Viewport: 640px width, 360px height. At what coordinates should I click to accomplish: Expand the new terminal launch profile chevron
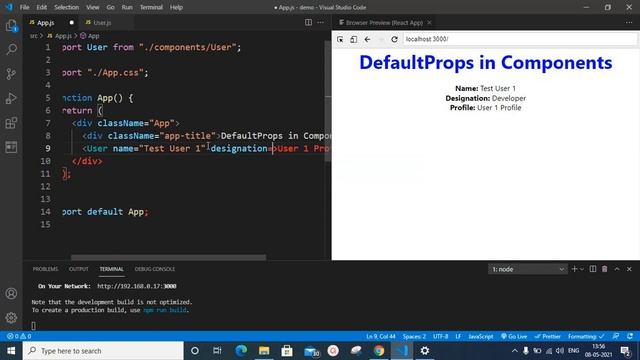(582, 269)
